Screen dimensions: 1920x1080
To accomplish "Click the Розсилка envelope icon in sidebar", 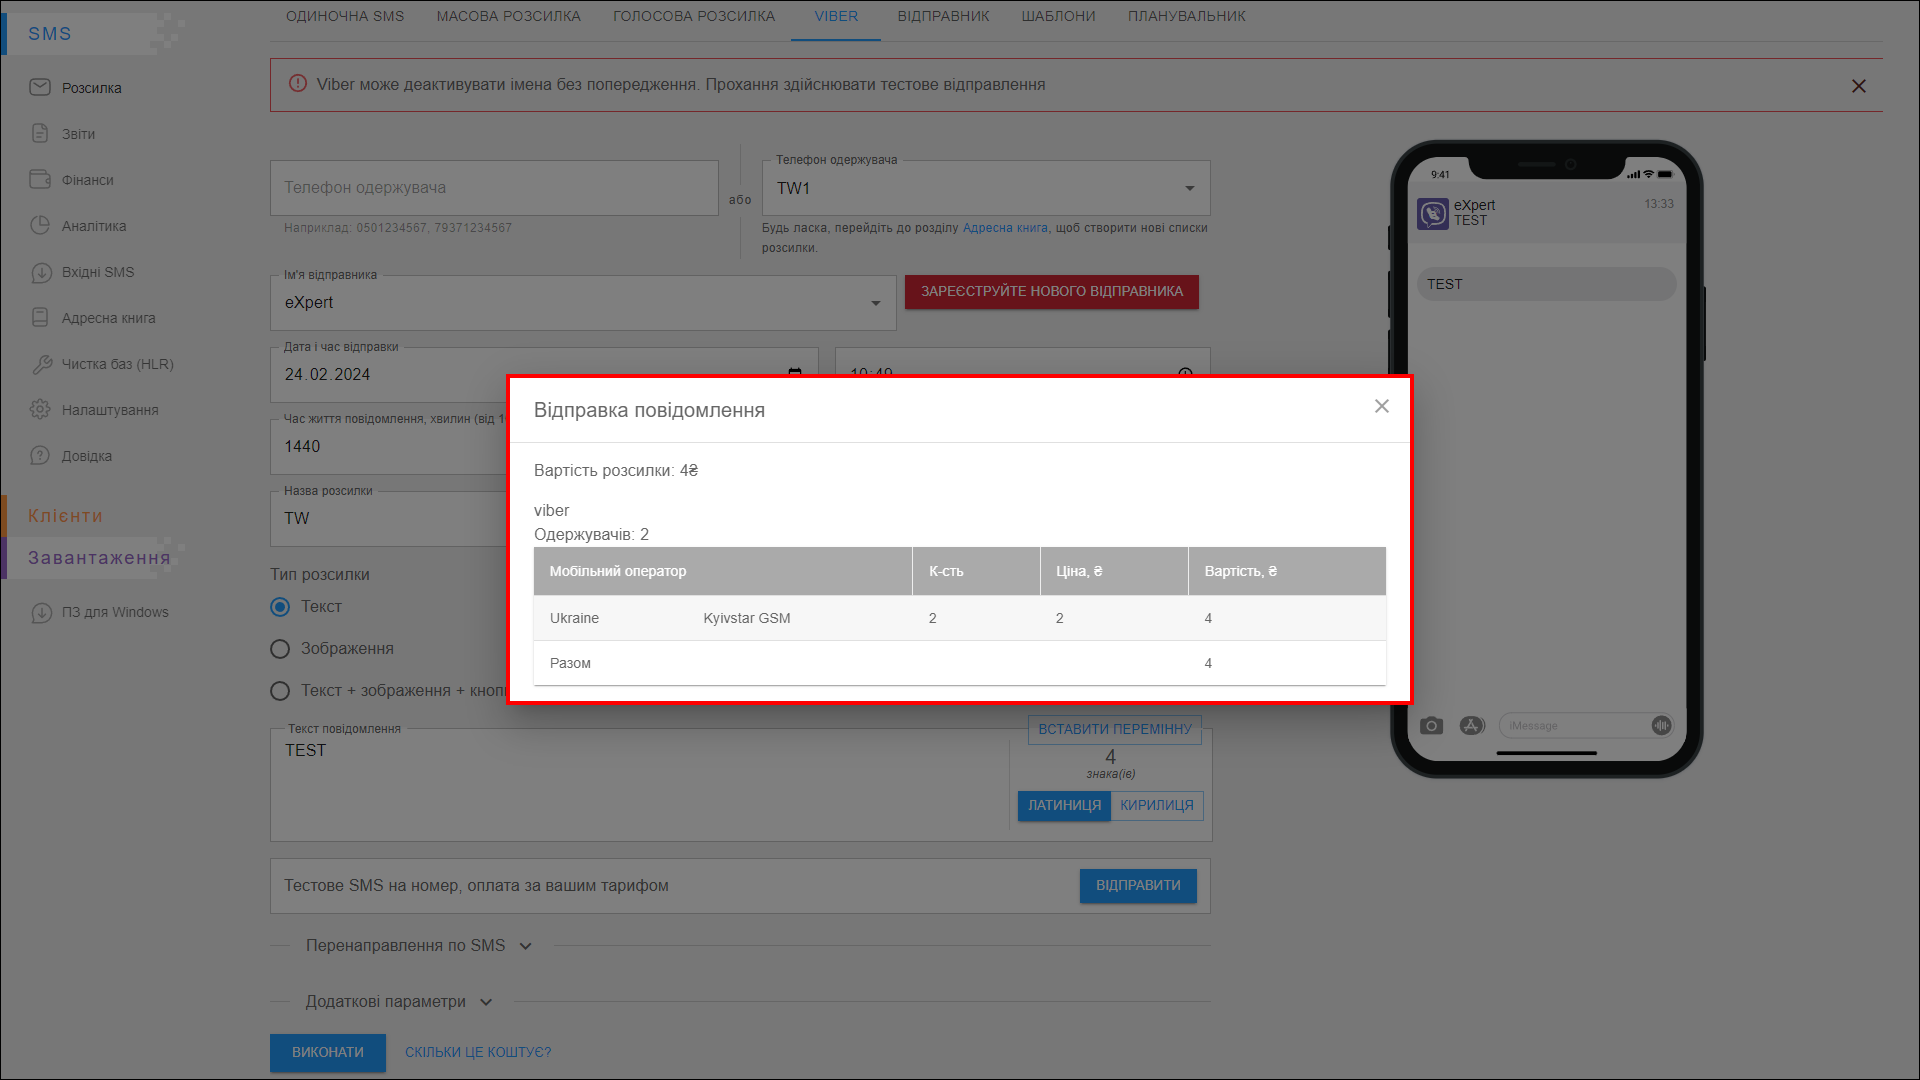I will point(40,88).
